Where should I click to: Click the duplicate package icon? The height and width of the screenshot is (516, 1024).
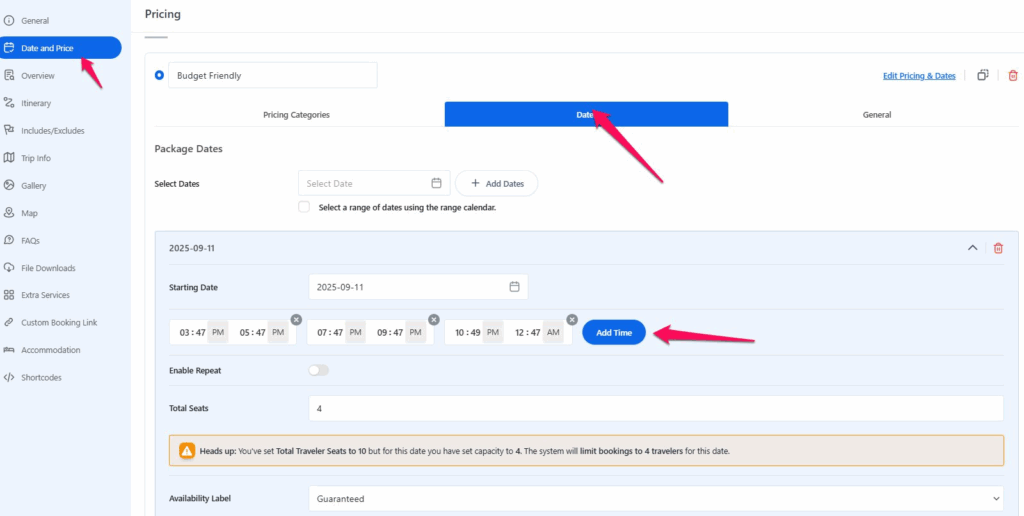coord(982,75)
